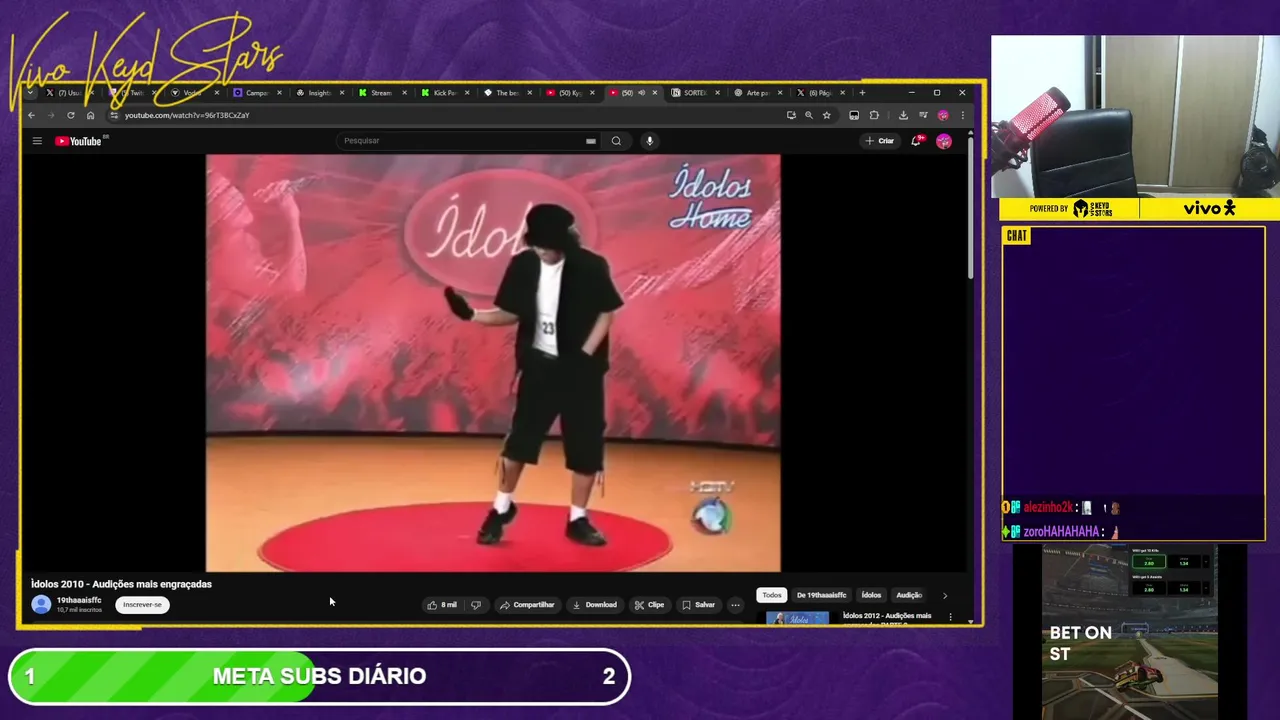The width and height of the screenshot is (1280, 720).
Task: Click the video player to pause
Action: coord(493,363)
